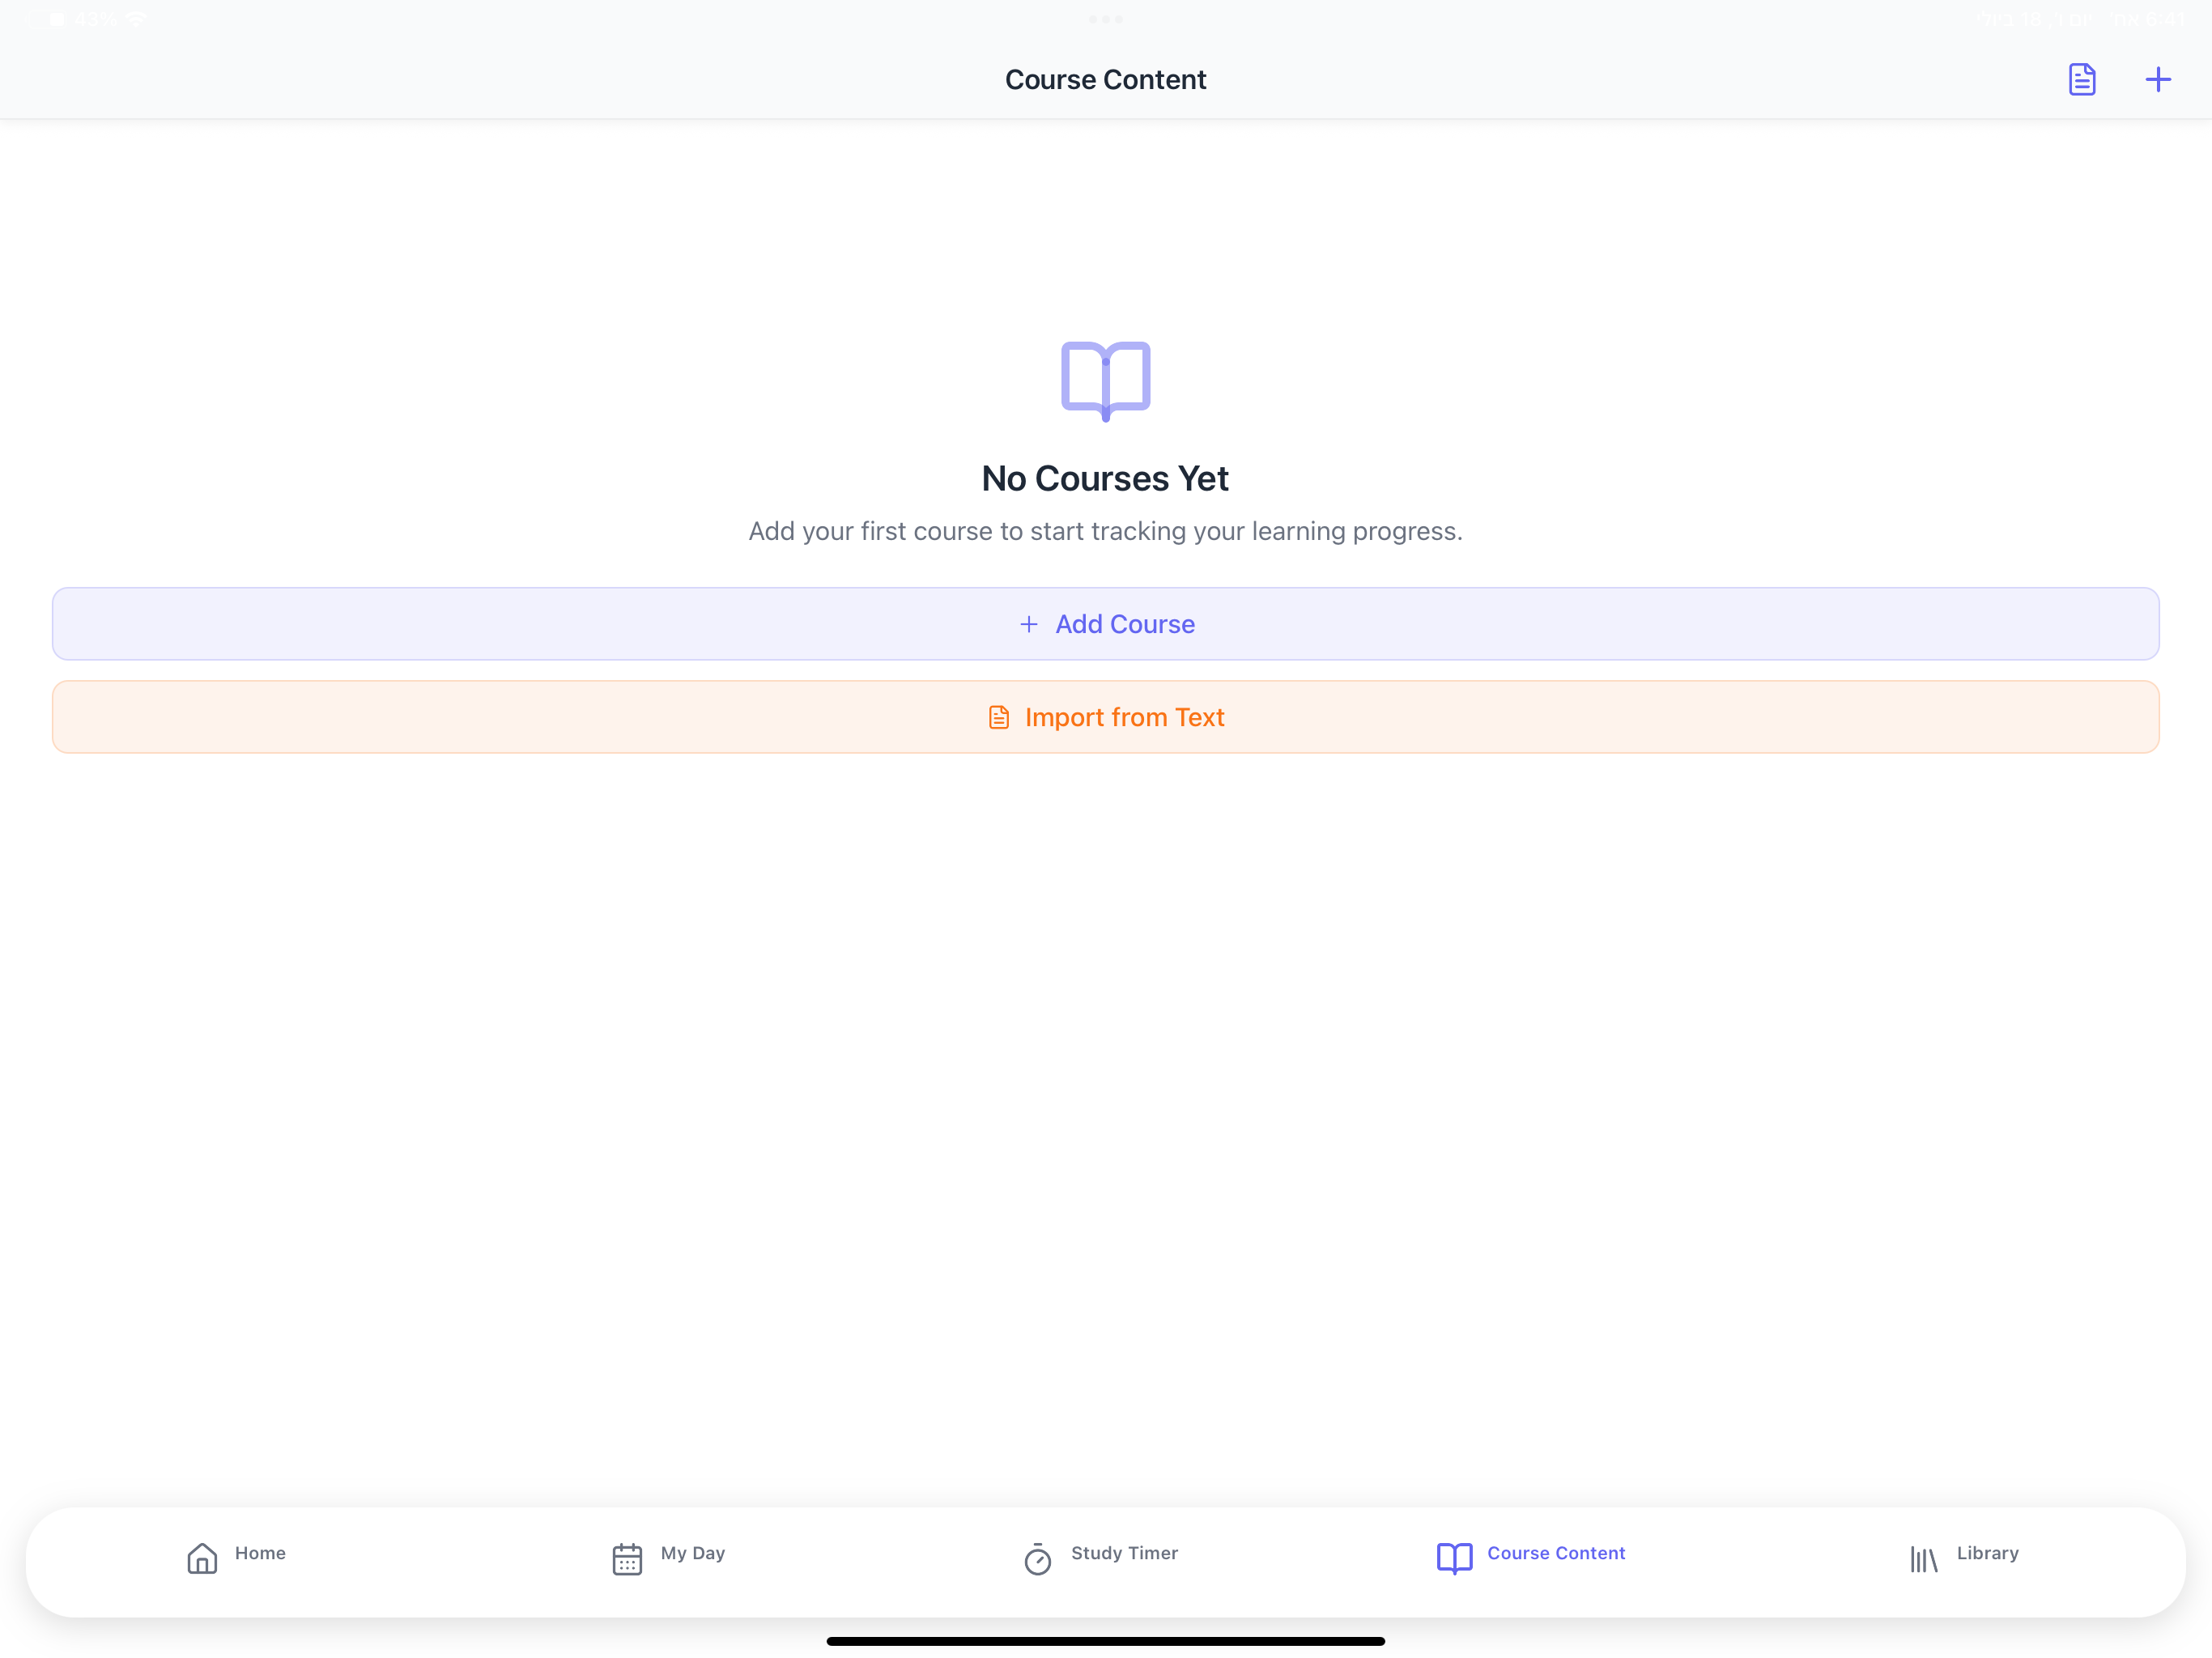Click the 'Add your first course' description text
The width and height of the screenshot is (2212, 1658).
click(1106, 531)
